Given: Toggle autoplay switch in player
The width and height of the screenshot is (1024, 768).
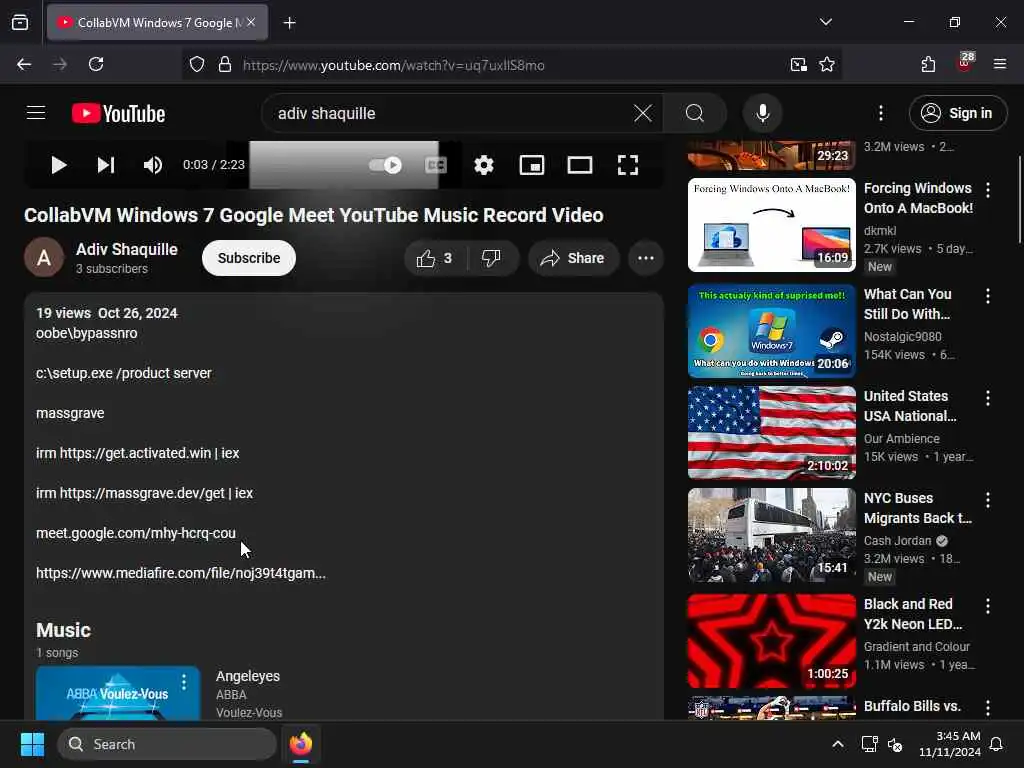Looking at the screenshot, I should coord(385,165).
